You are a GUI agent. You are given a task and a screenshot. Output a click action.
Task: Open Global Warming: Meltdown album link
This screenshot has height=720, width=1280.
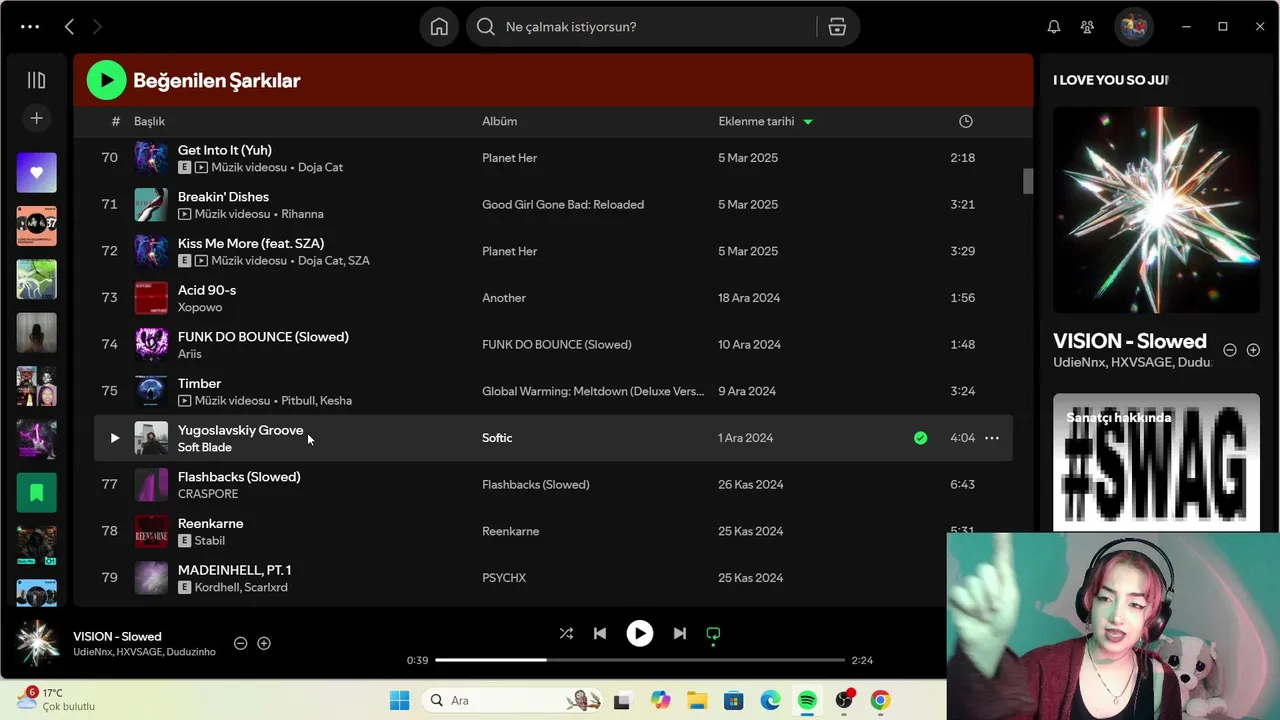[593, 391]
